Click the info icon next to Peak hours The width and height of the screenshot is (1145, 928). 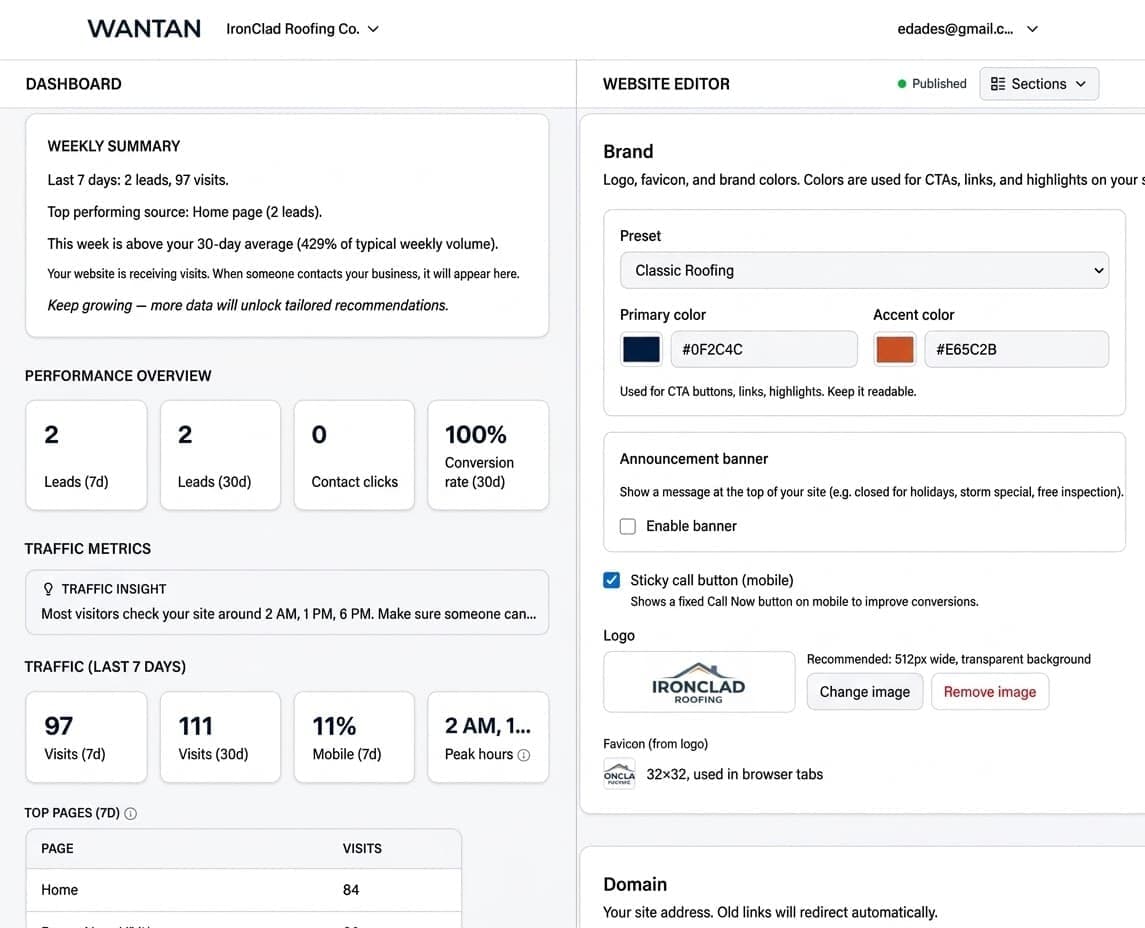pos(522,754)
